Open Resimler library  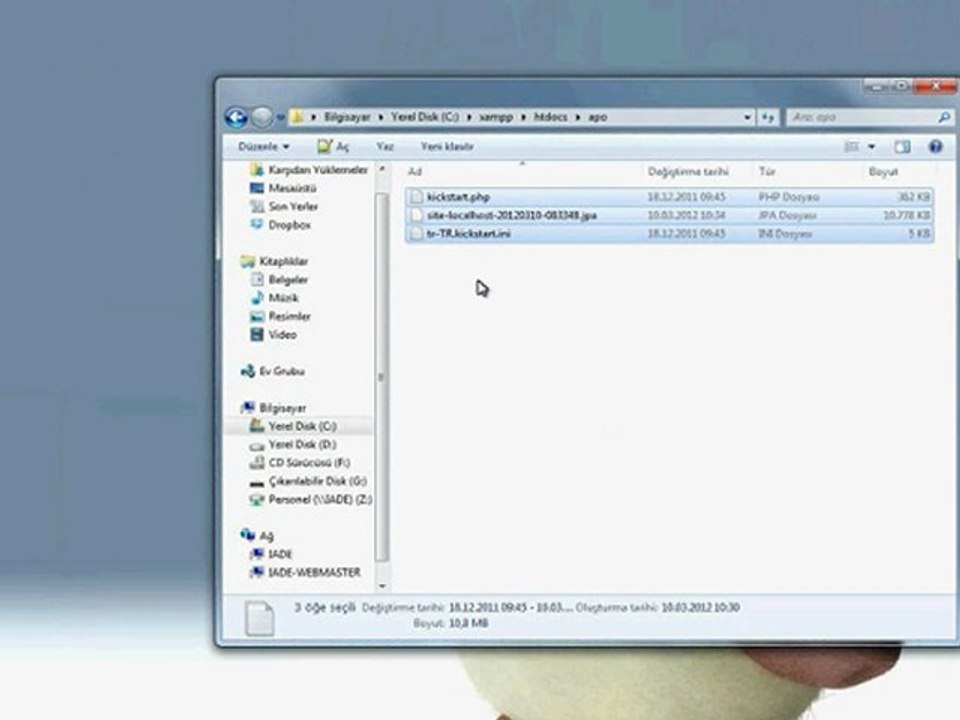[280, 317]
